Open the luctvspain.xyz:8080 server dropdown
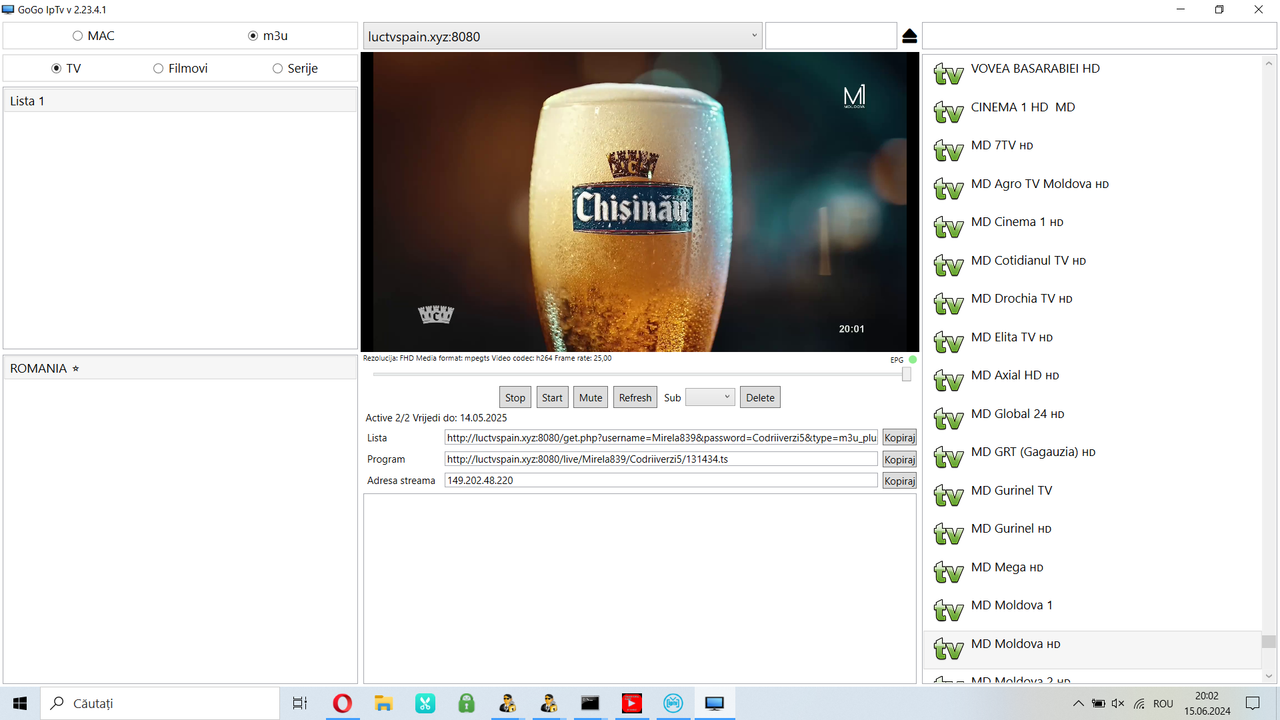Image resolution: width=1280 pixels, height=720 pixels. (x=562, y=36)
